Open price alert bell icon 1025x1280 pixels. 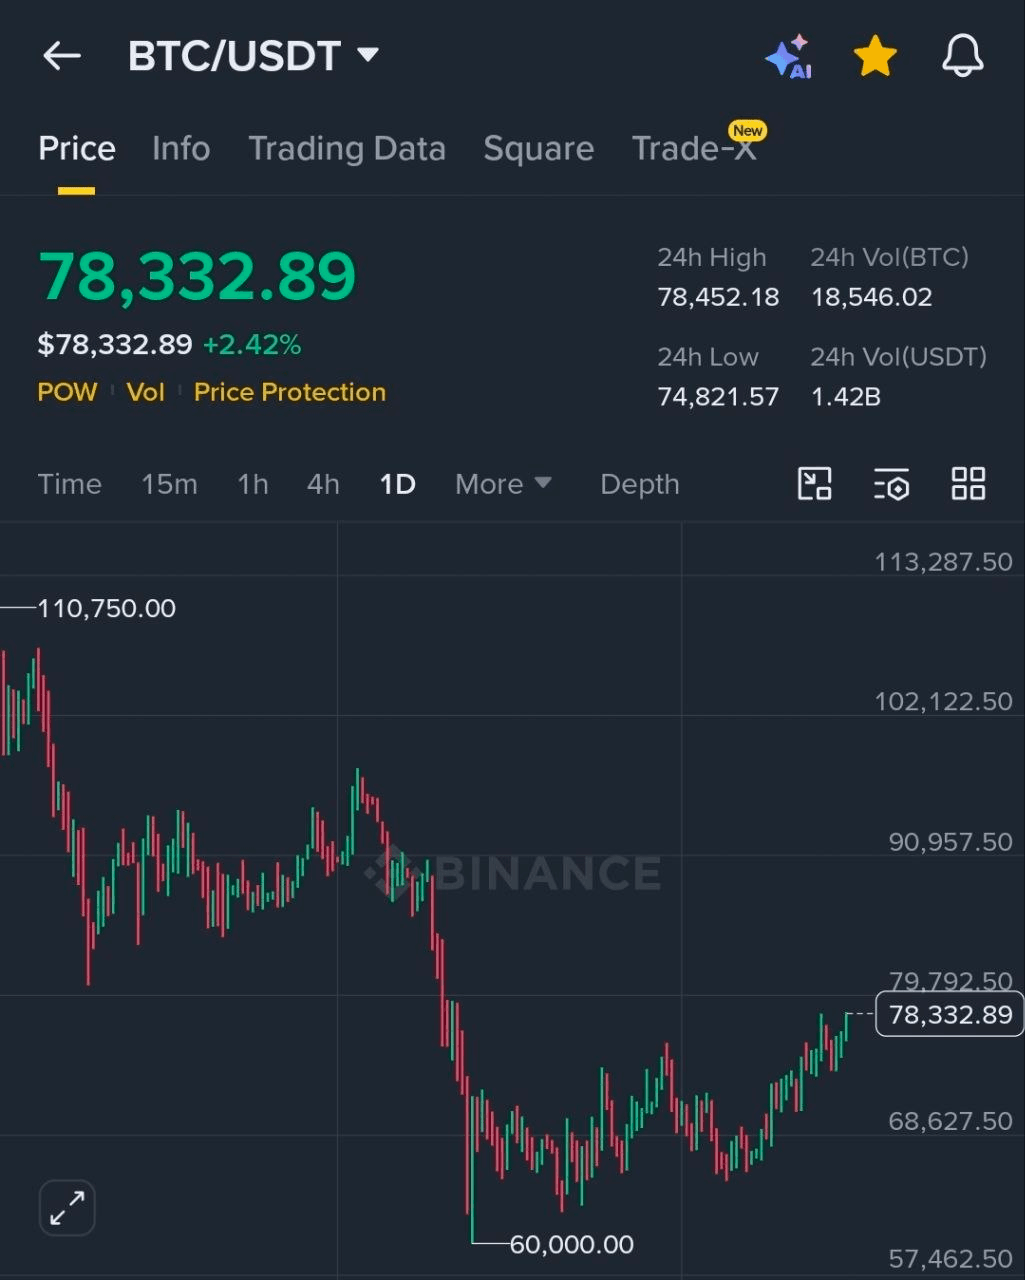(x=962, y=56)
